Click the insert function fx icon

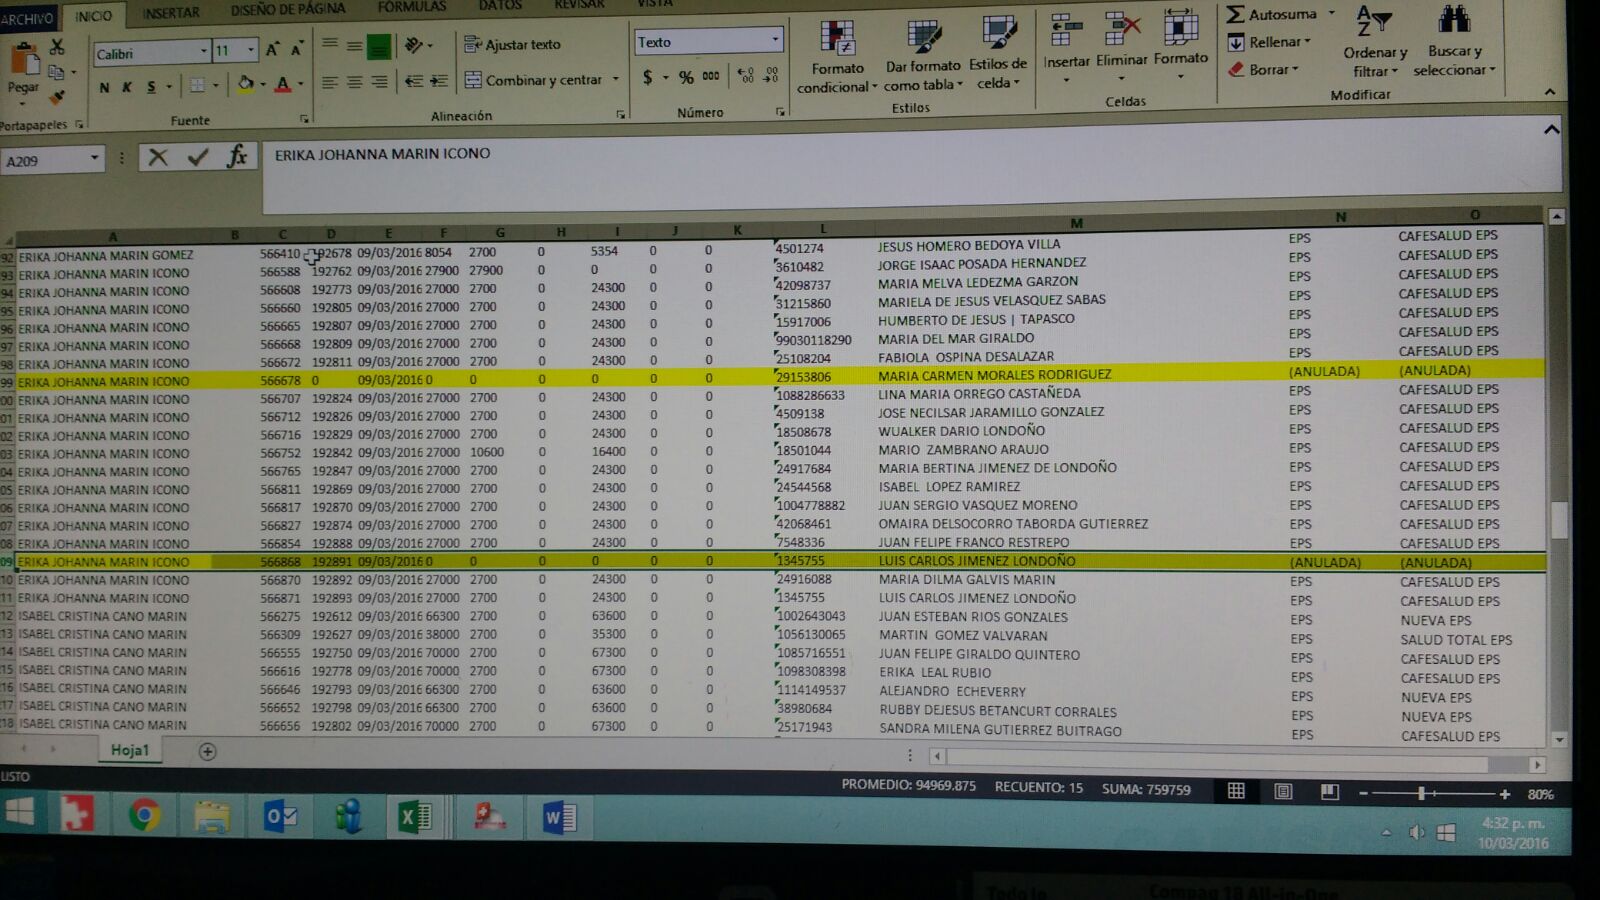237,157
